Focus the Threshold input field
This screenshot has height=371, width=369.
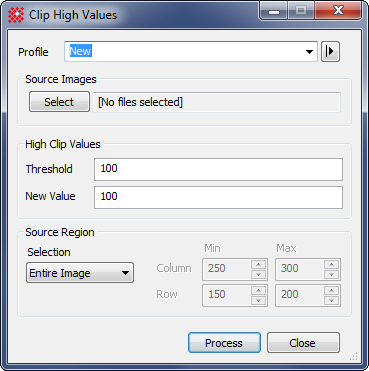218,169
